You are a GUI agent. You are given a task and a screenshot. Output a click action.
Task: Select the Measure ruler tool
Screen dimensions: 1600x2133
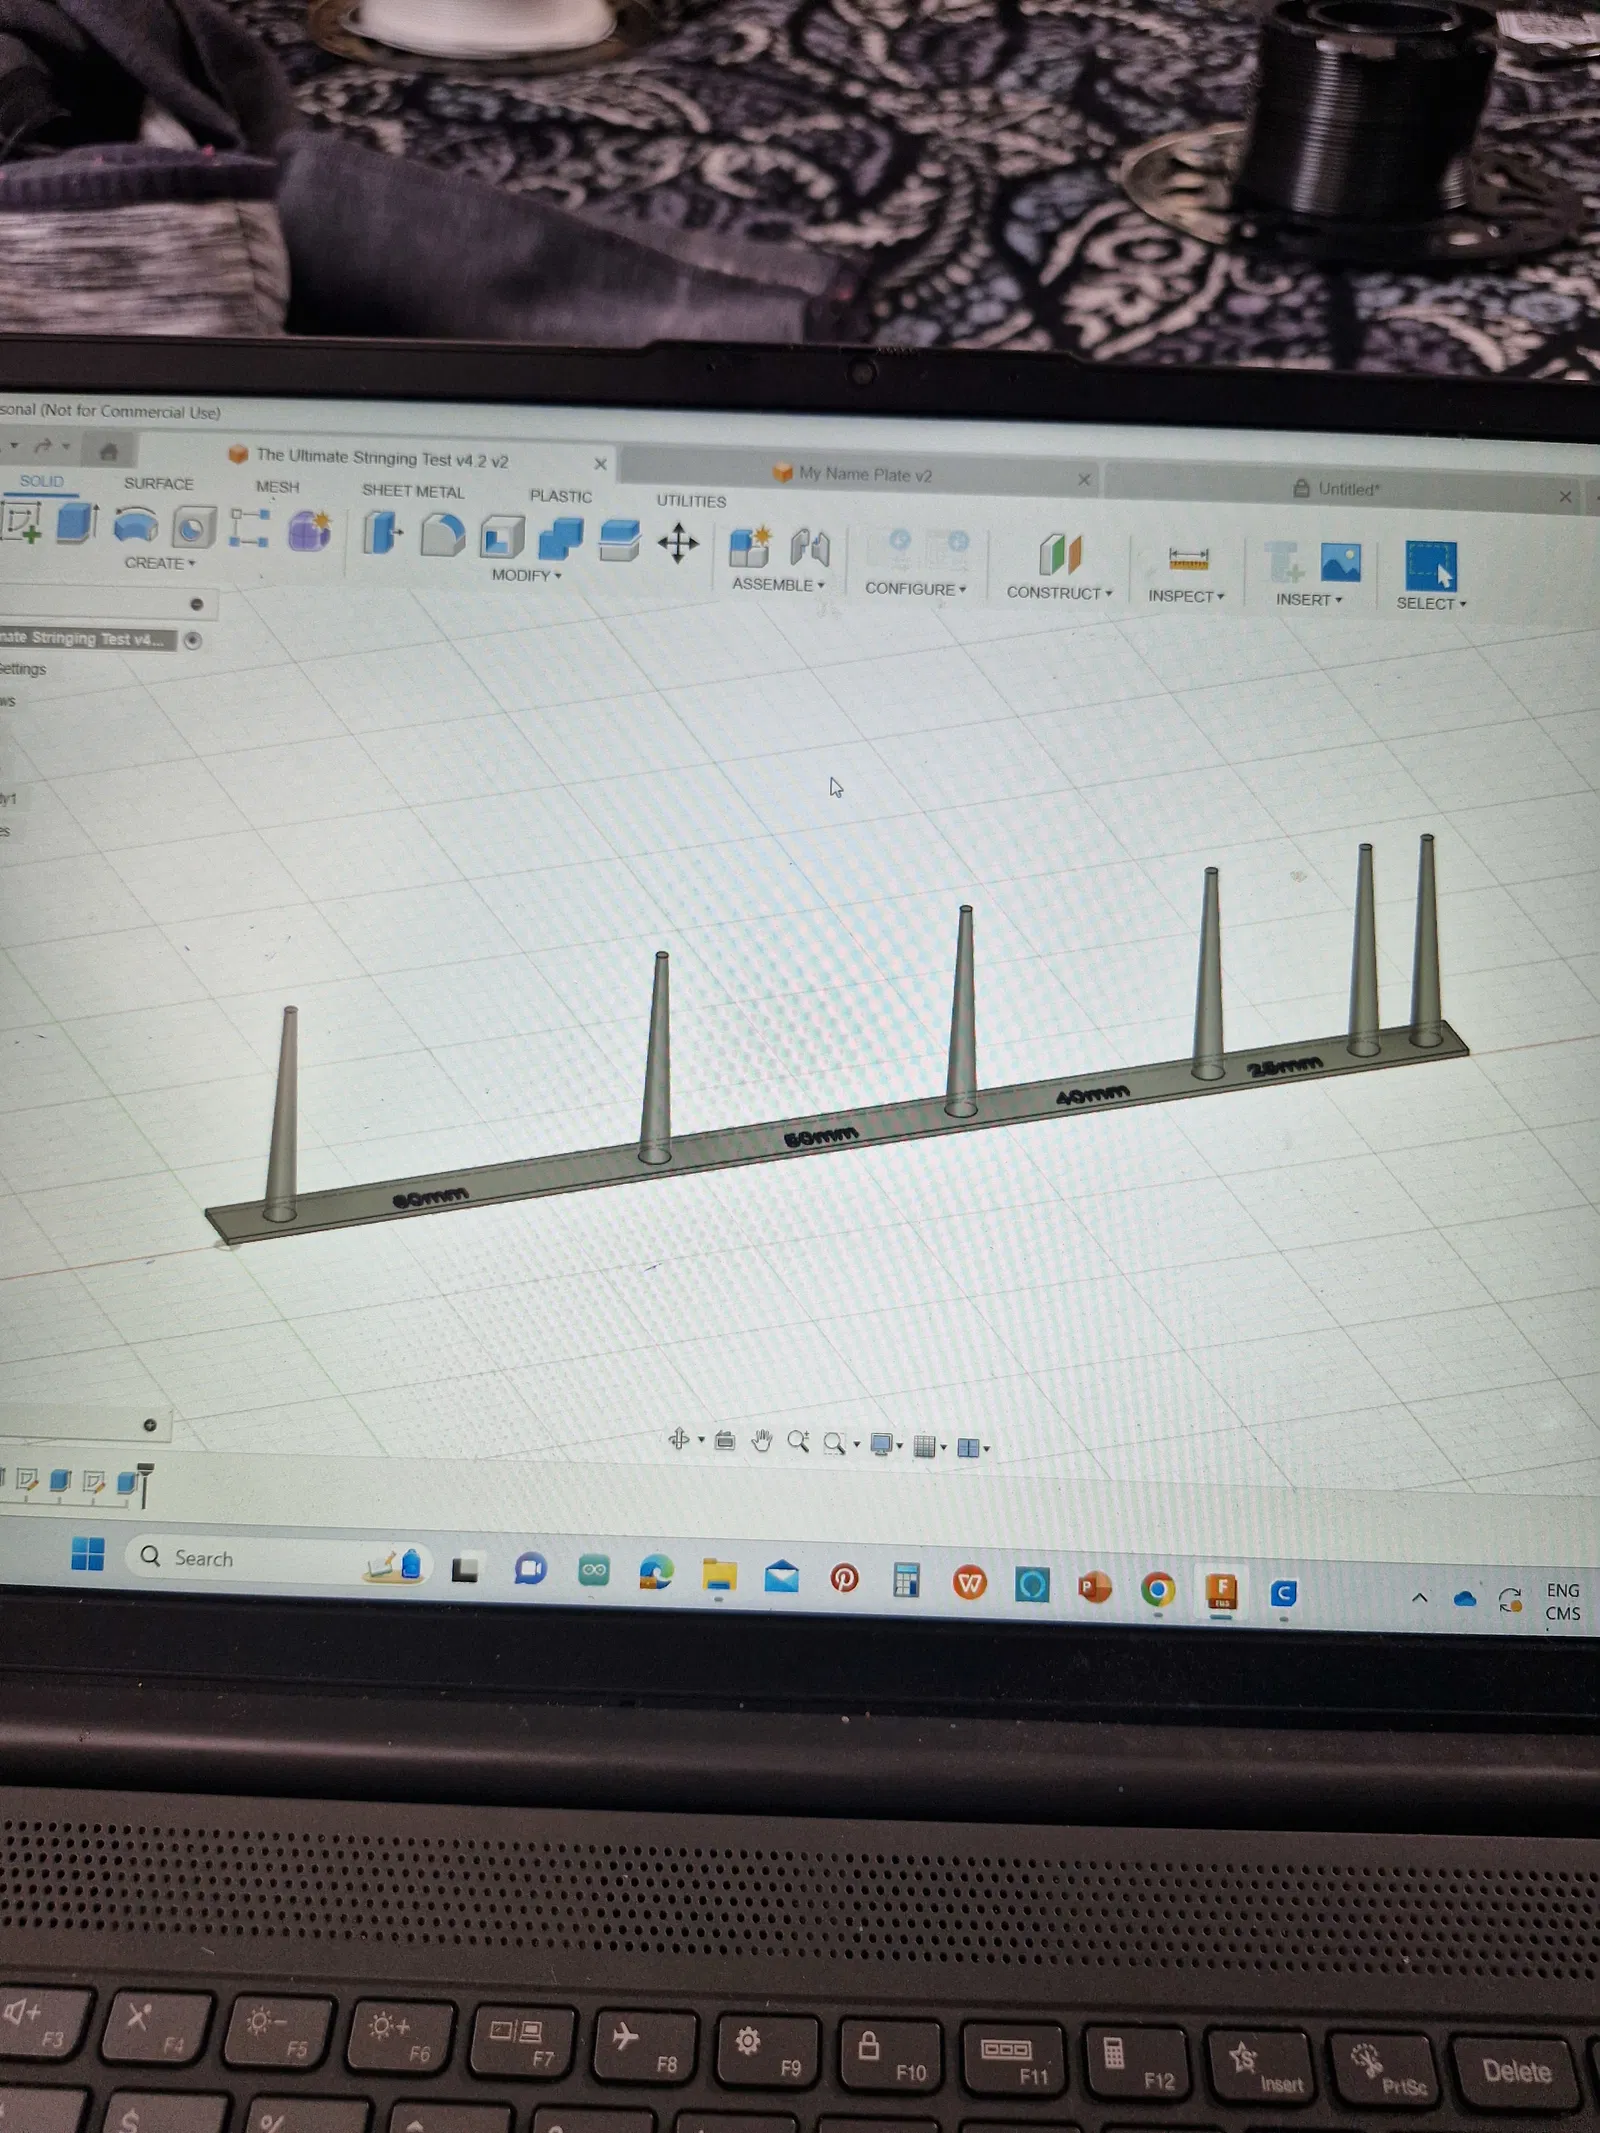[x=1188, y=558]
